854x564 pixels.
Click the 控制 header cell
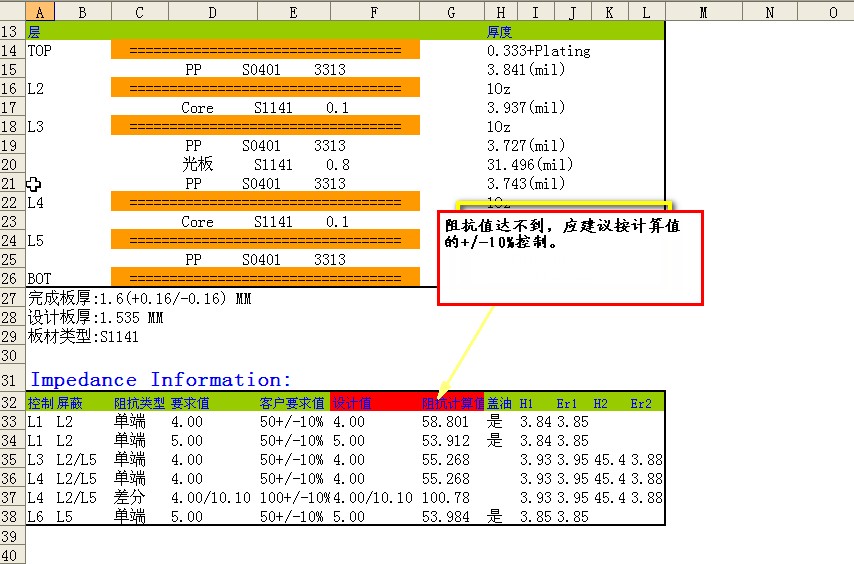(x=40, y=403)
